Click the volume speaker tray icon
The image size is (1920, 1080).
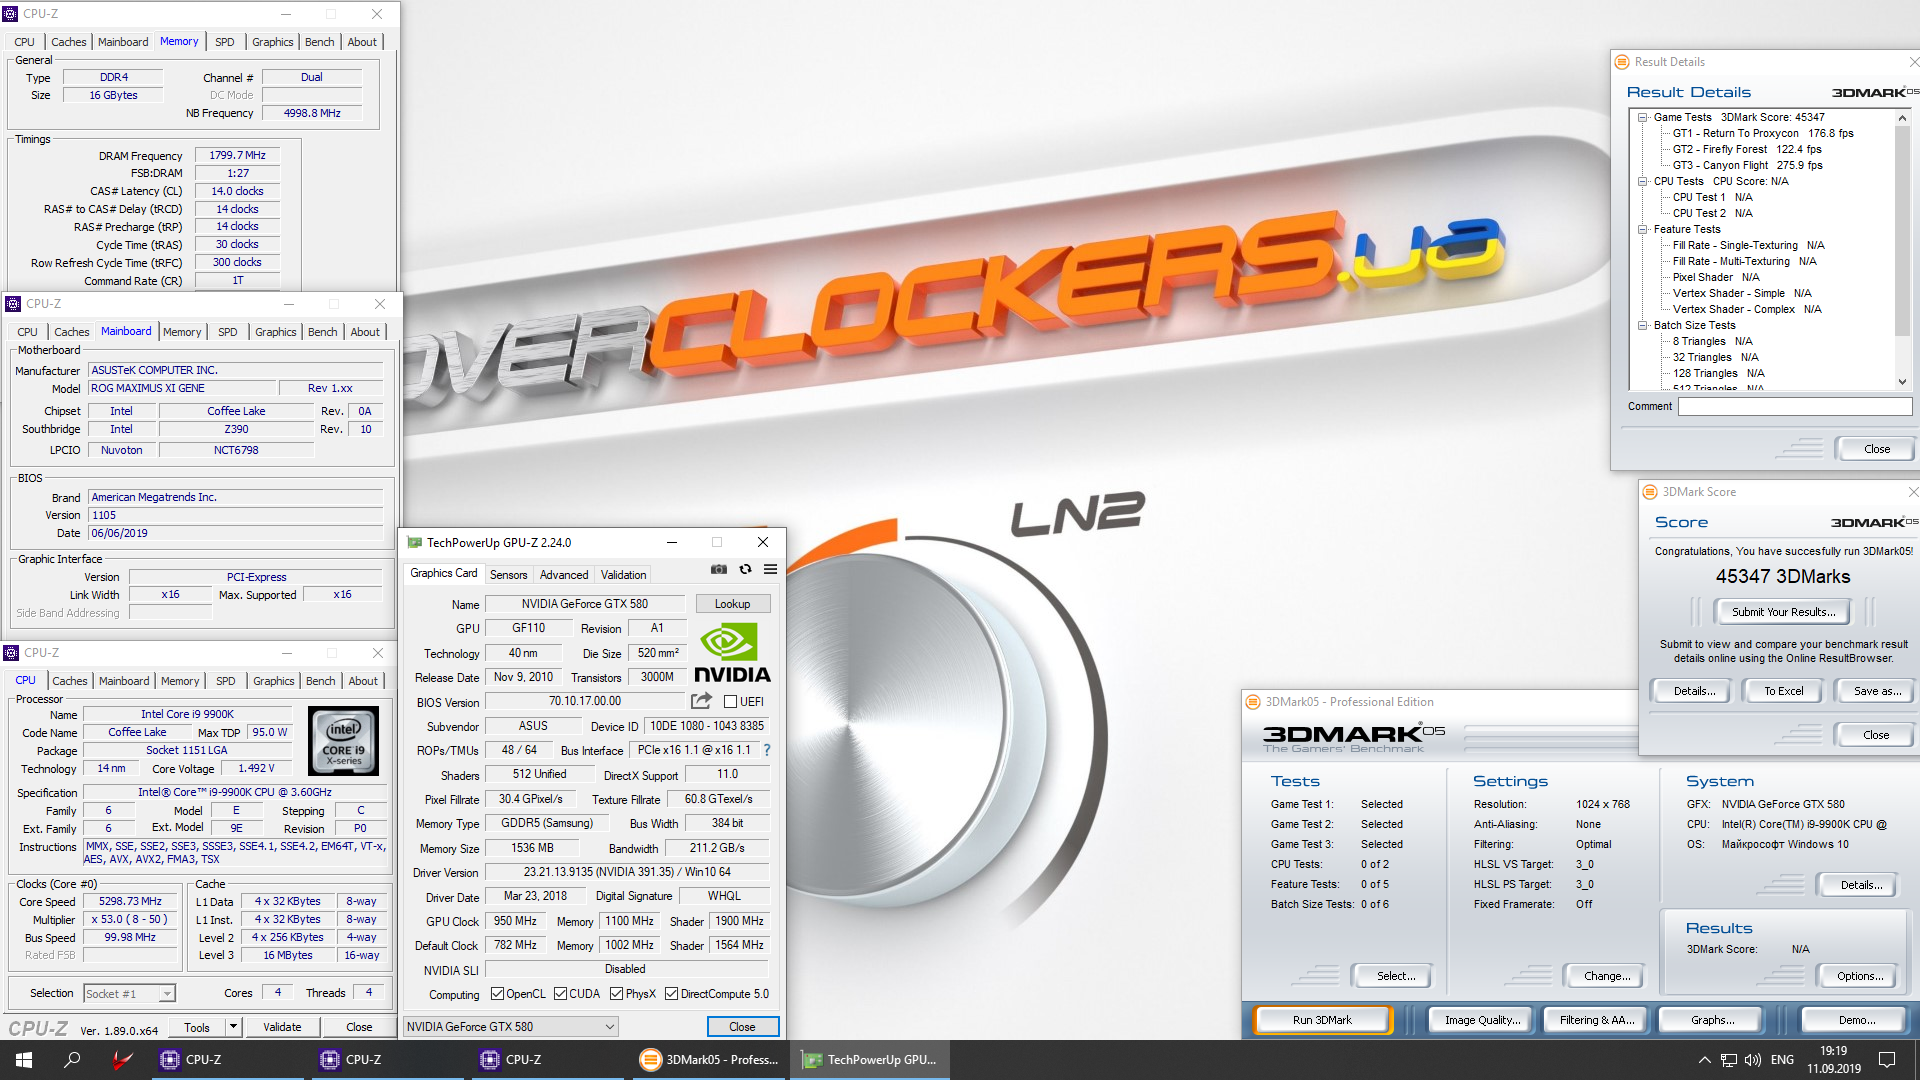pyautogui.click(x=1752, y=1060)
